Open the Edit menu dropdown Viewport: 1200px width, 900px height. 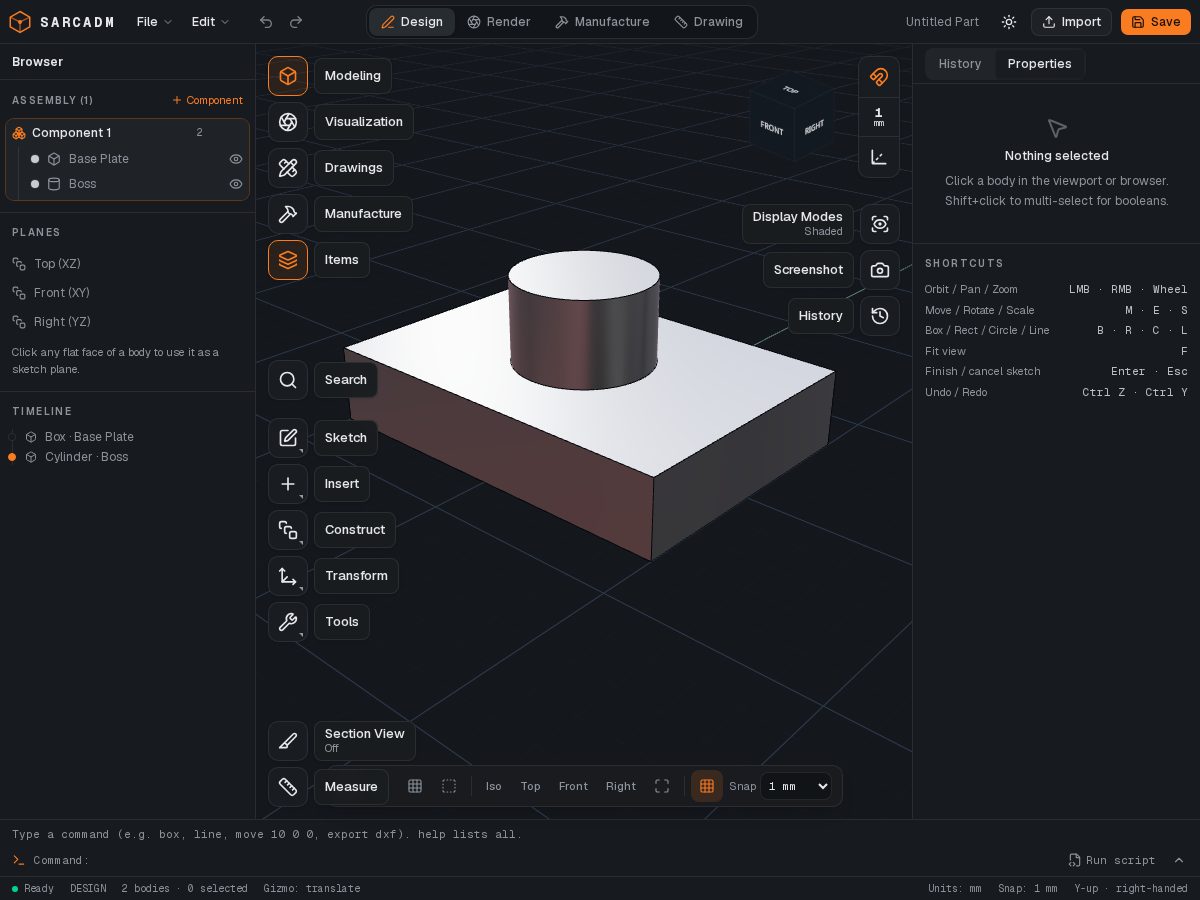click(x=211, y=22)
